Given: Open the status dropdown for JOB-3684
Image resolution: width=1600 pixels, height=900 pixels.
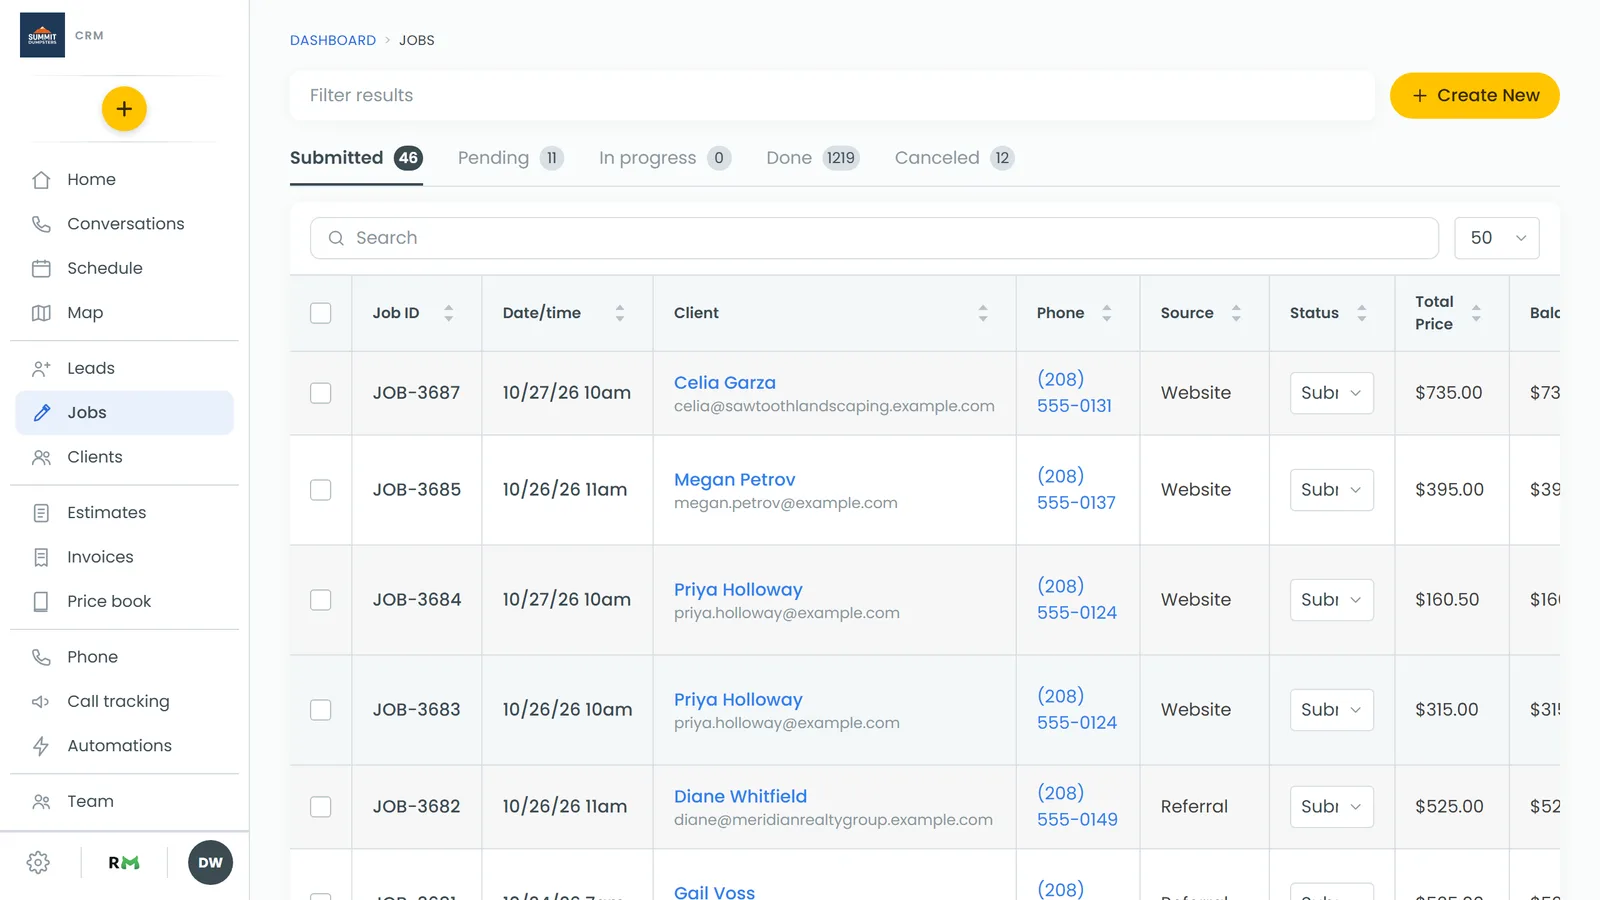Looking at the screenshot, I should [x=1331, y=600].
